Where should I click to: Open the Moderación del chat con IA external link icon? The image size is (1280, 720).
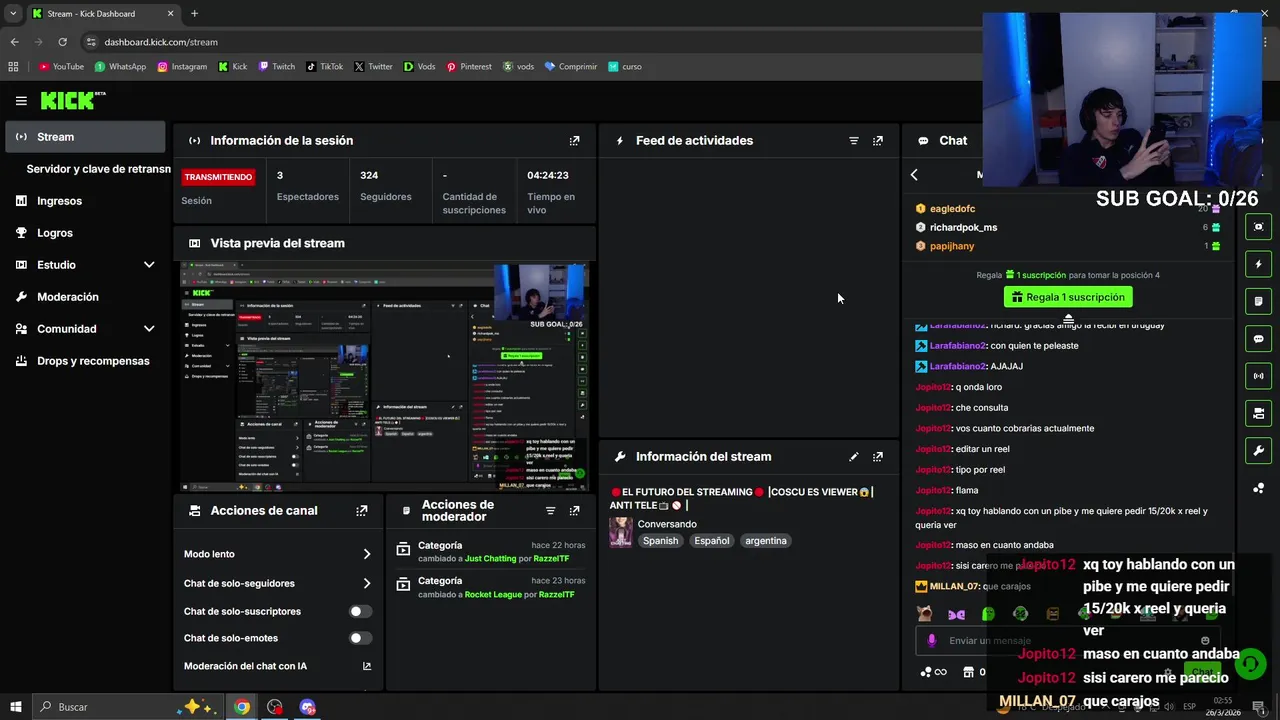(367, 666)
